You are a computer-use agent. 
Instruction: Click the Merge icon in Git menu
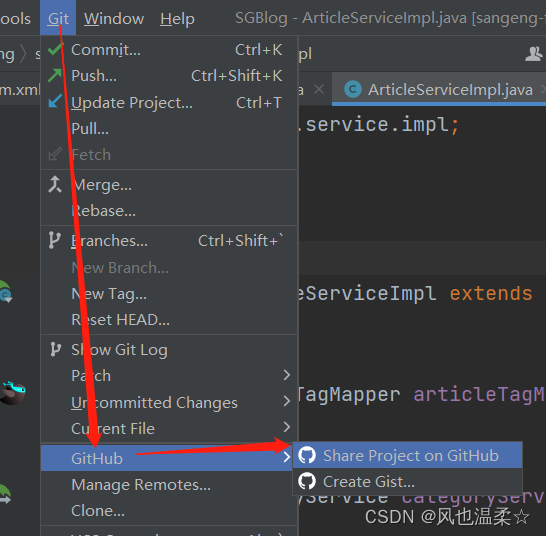point(55,184)
